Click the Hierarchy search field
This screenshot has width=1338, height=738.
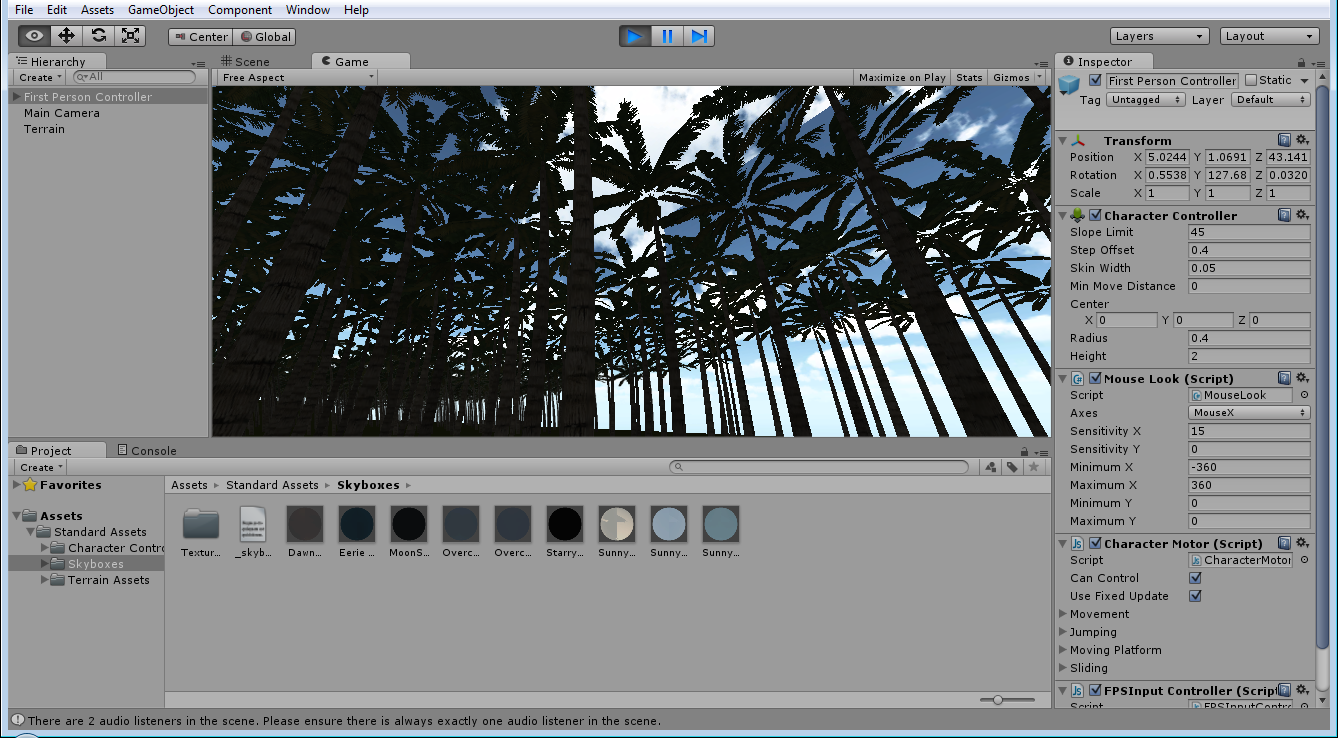(x=135, y=77)
